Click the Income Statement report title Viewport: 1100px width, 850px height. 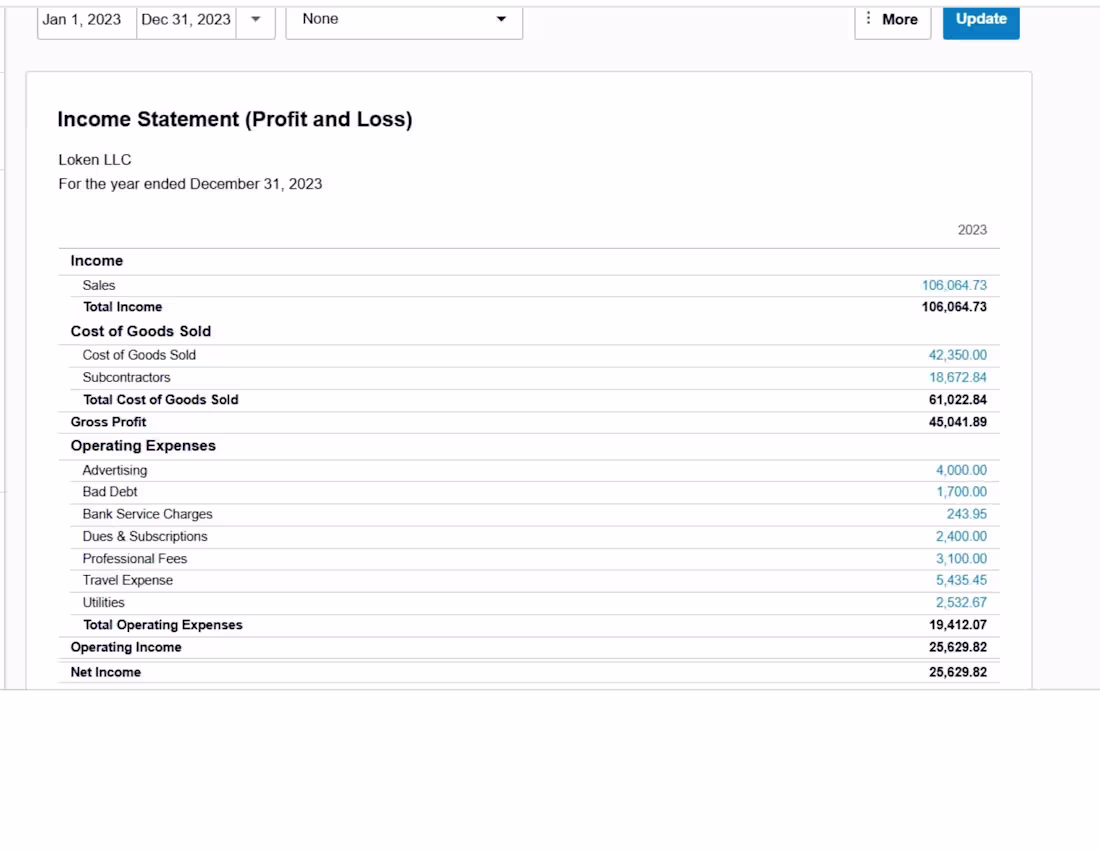[x=236, y=119]
